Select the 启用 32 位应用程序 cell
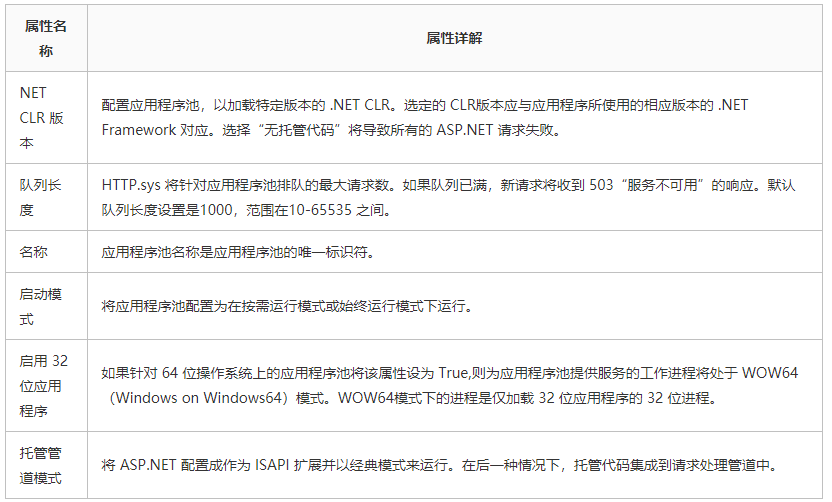This screenshot has height=502, width=832. pyautogui.click(x=46, y=386)
